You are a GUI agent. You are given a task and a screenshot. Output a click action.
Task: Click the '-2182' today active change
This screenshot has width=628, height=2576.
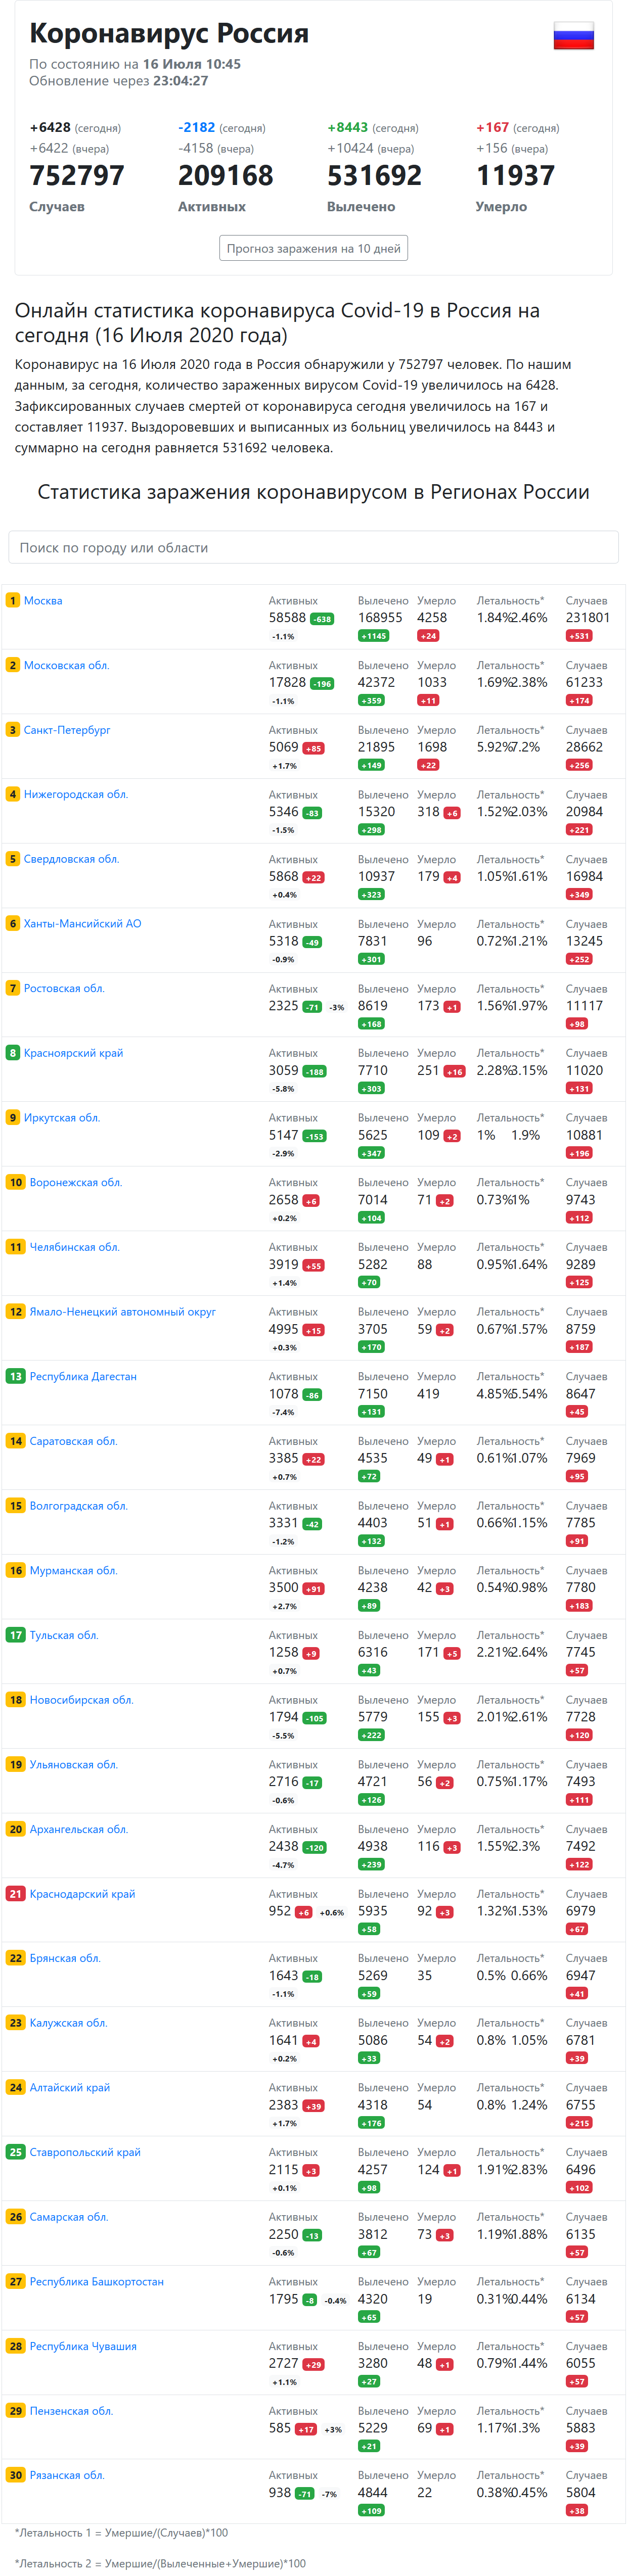[x=197, y=128]
